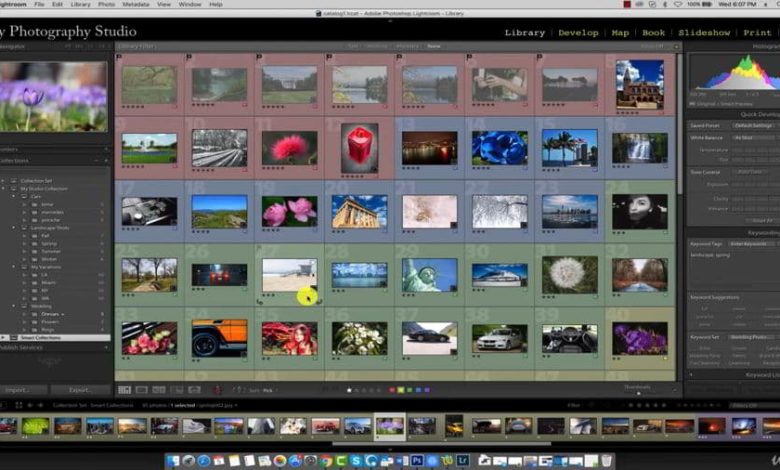Toggle green color label in toolbar
Screen dimensions: 780x470
coord(409,390)
